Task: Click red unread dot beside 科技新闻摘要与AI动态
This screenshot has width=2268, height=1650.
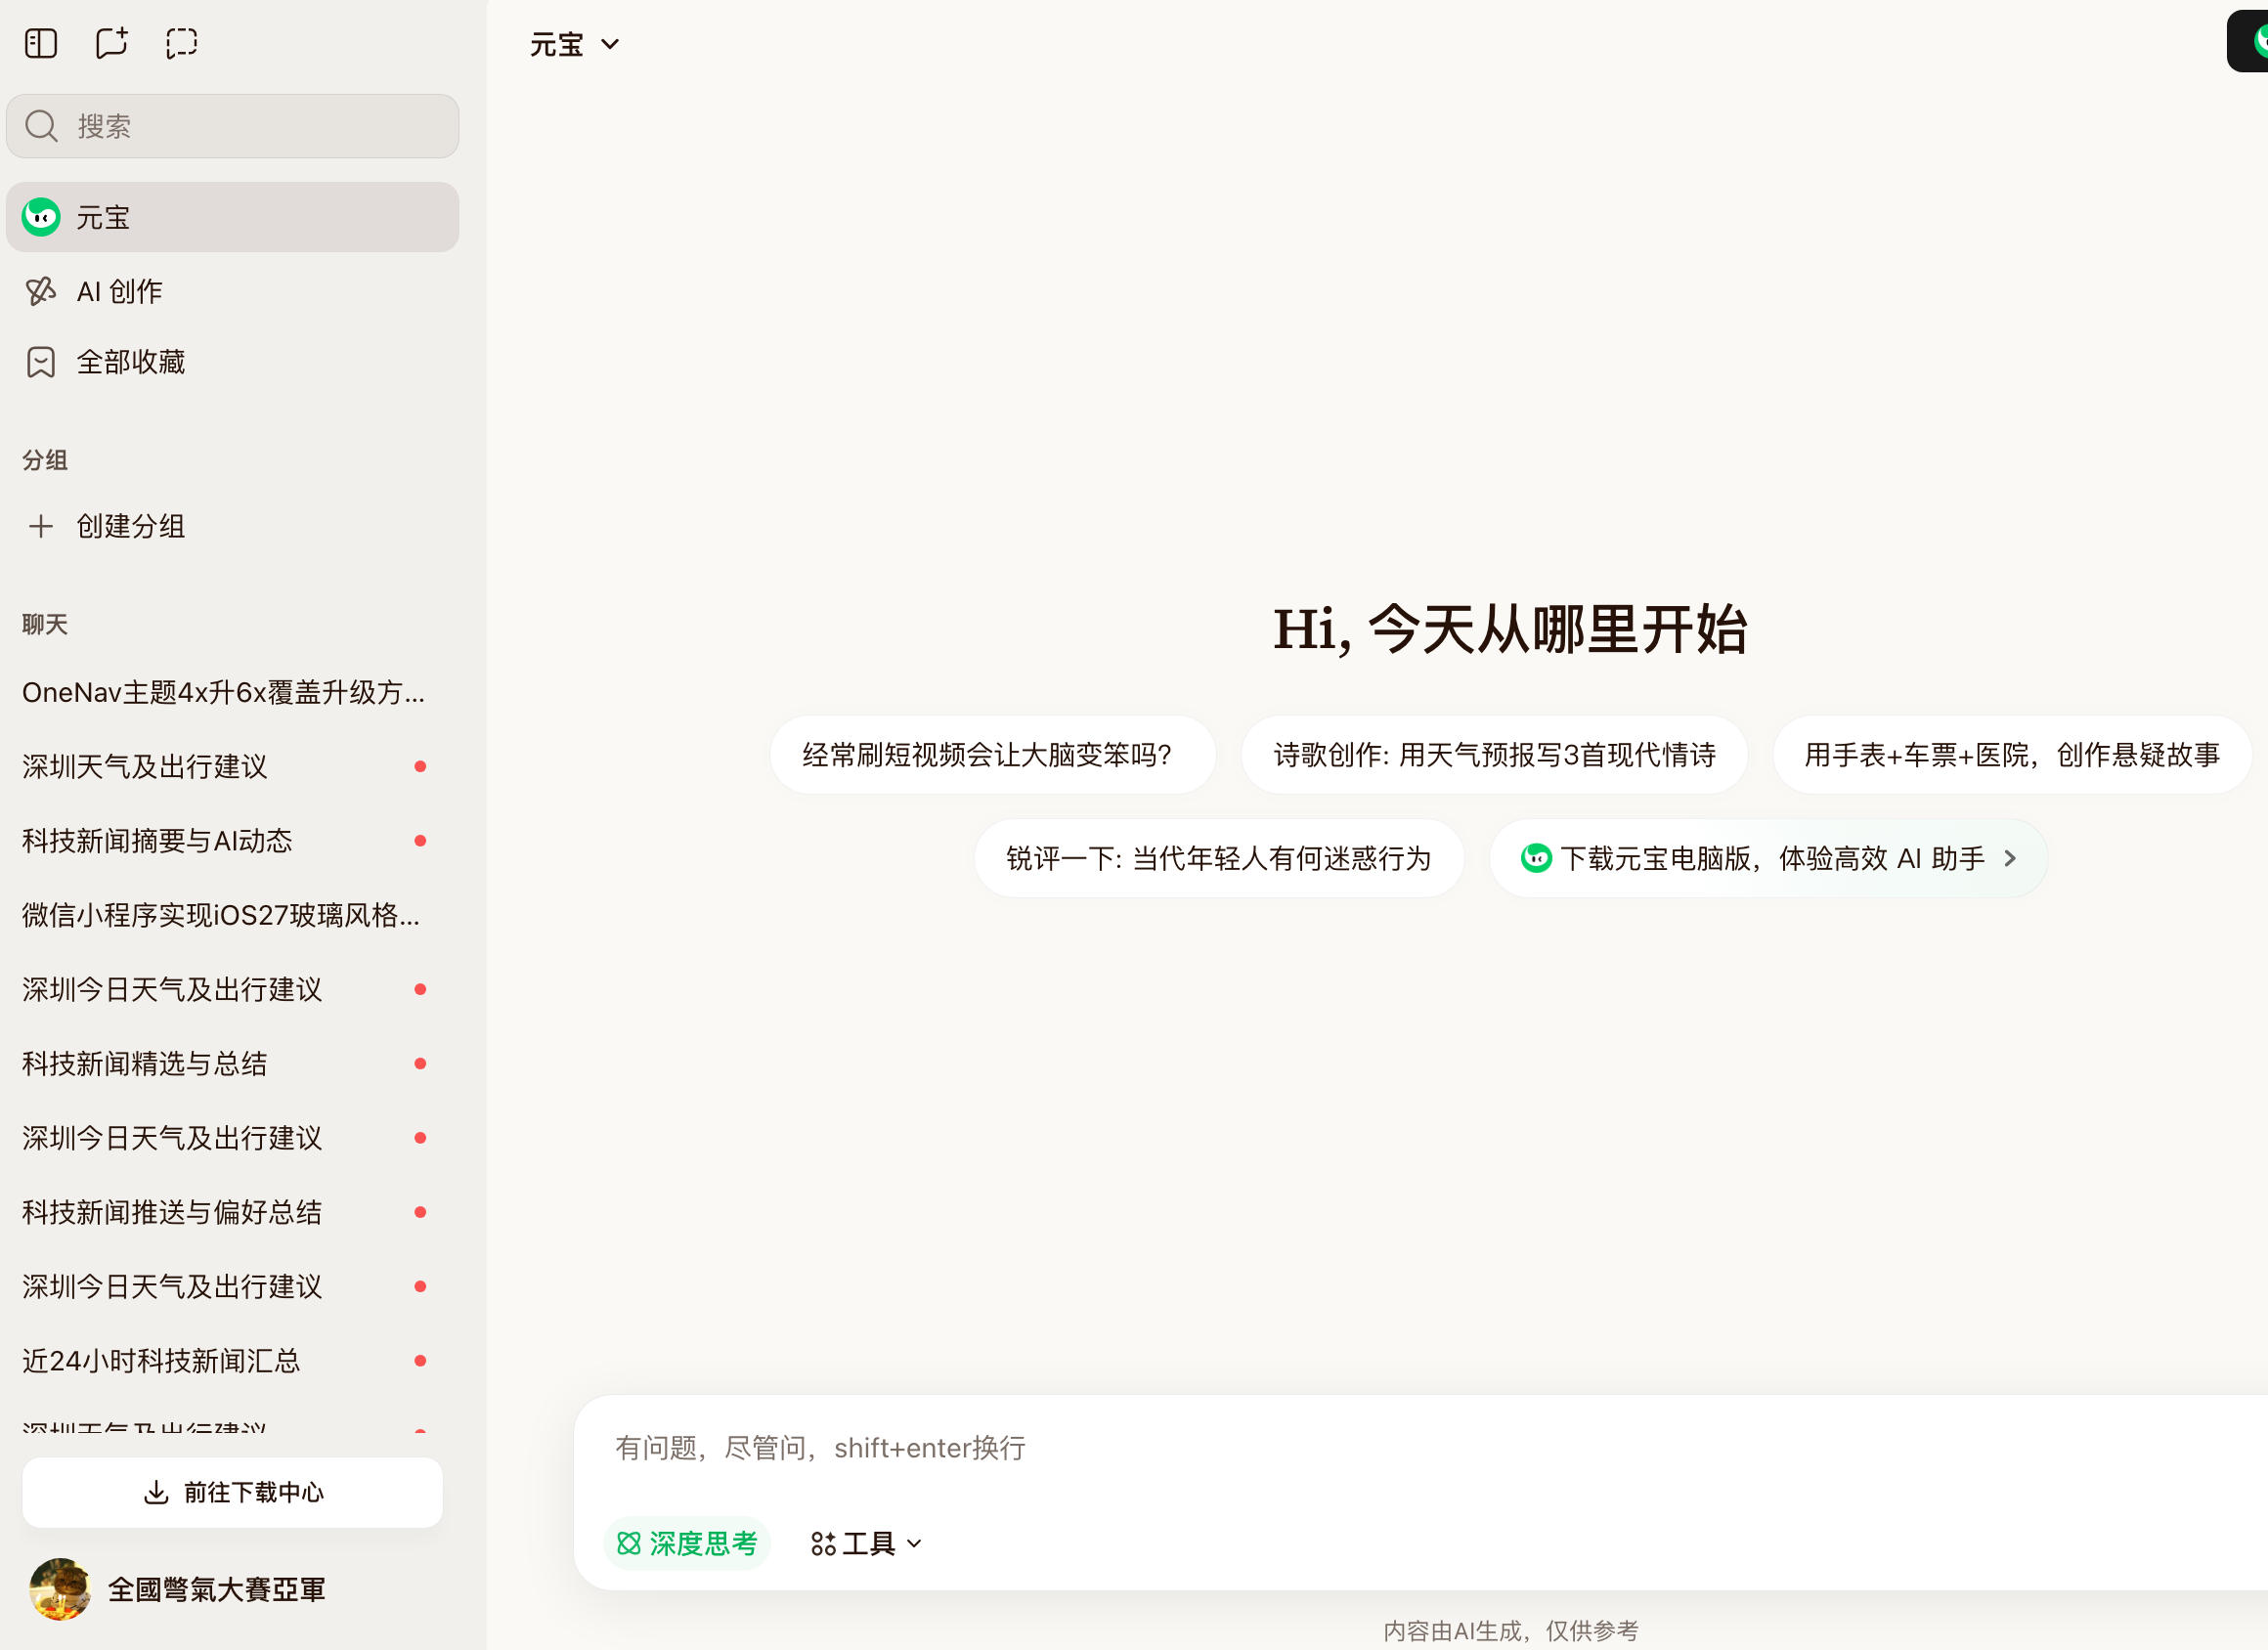Action: [421, 841]
